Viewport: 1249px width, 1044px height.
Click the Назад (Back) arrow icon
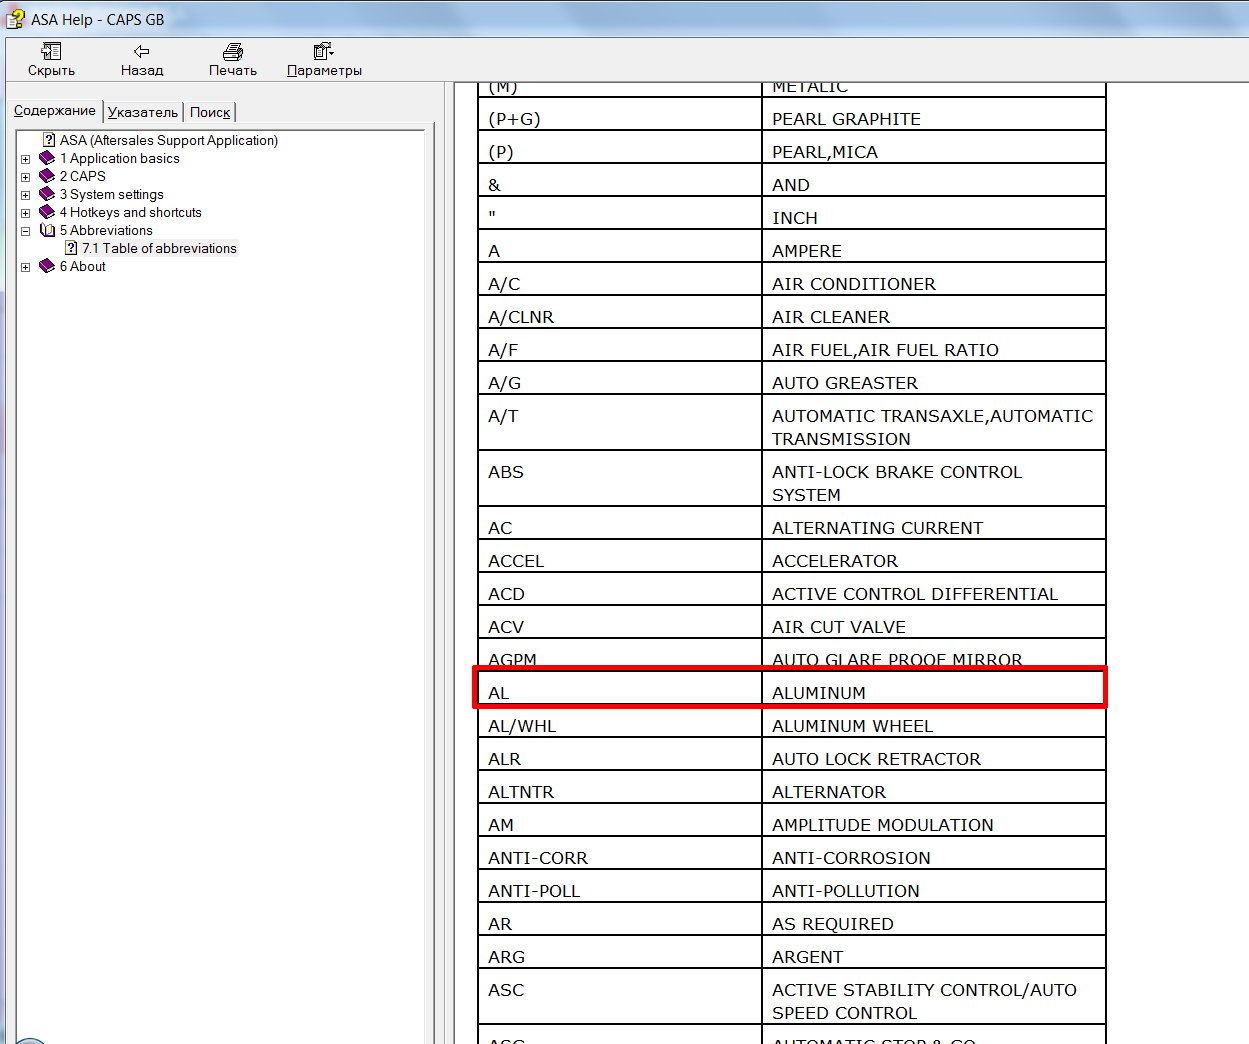click(x=141, y=52)
